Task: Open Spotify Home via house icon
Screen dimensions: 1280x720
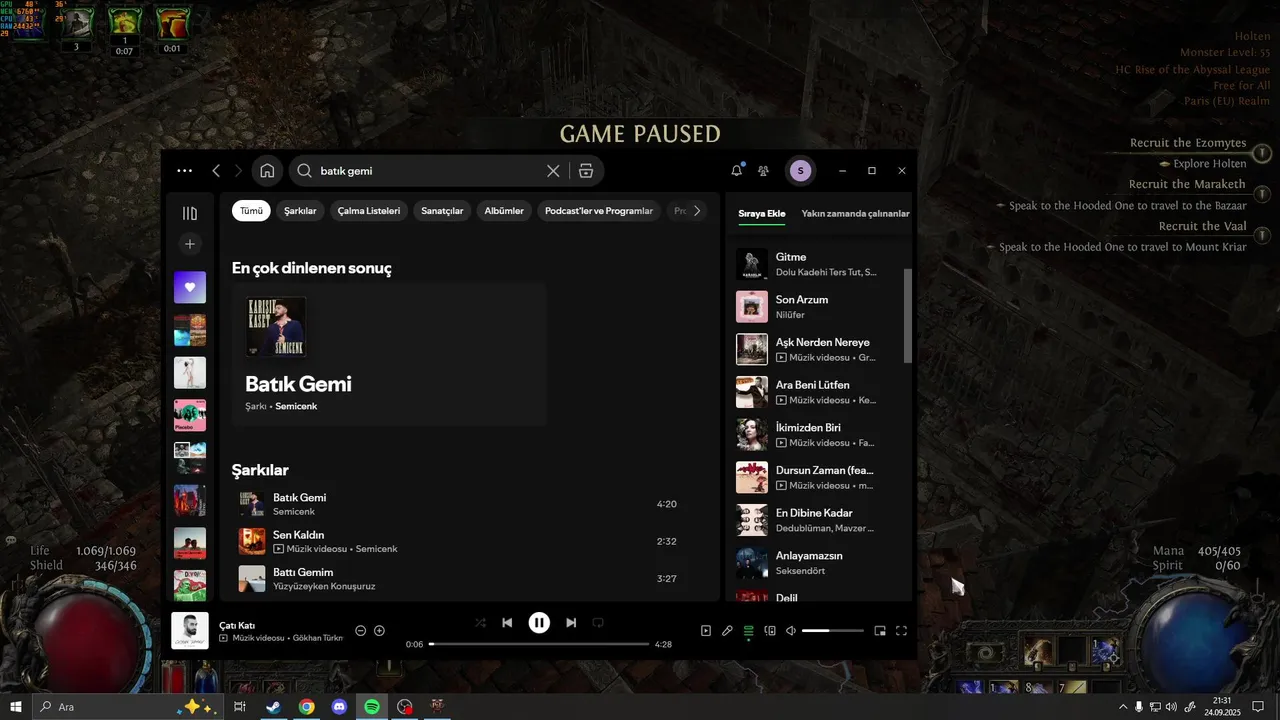Action: click(267, 171)
